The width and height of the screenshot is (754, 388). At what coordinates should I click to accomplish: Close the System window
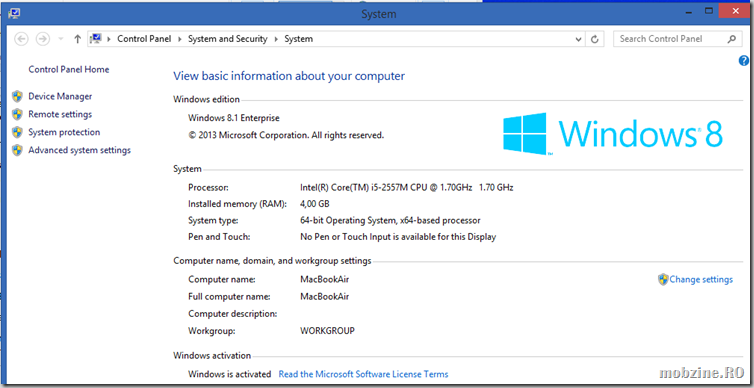[736, 11]
